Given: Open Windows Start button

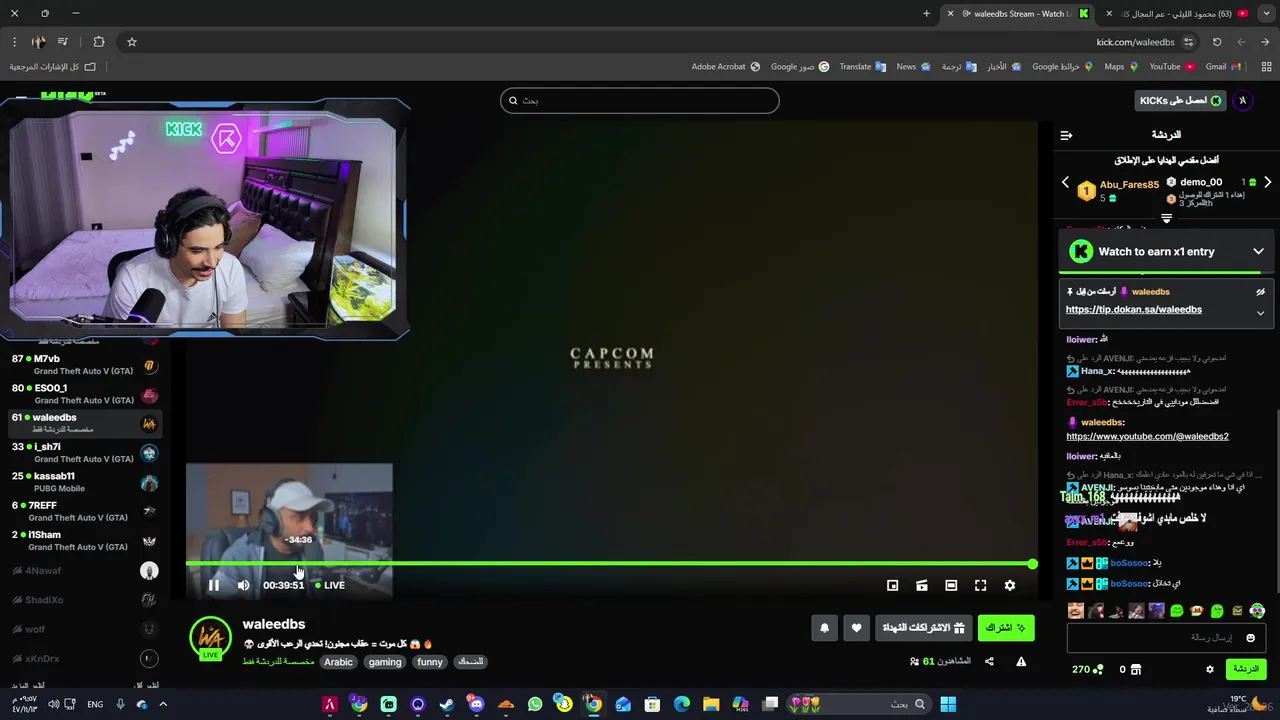Looking at the screenshot, I should [x=947, y=704].
